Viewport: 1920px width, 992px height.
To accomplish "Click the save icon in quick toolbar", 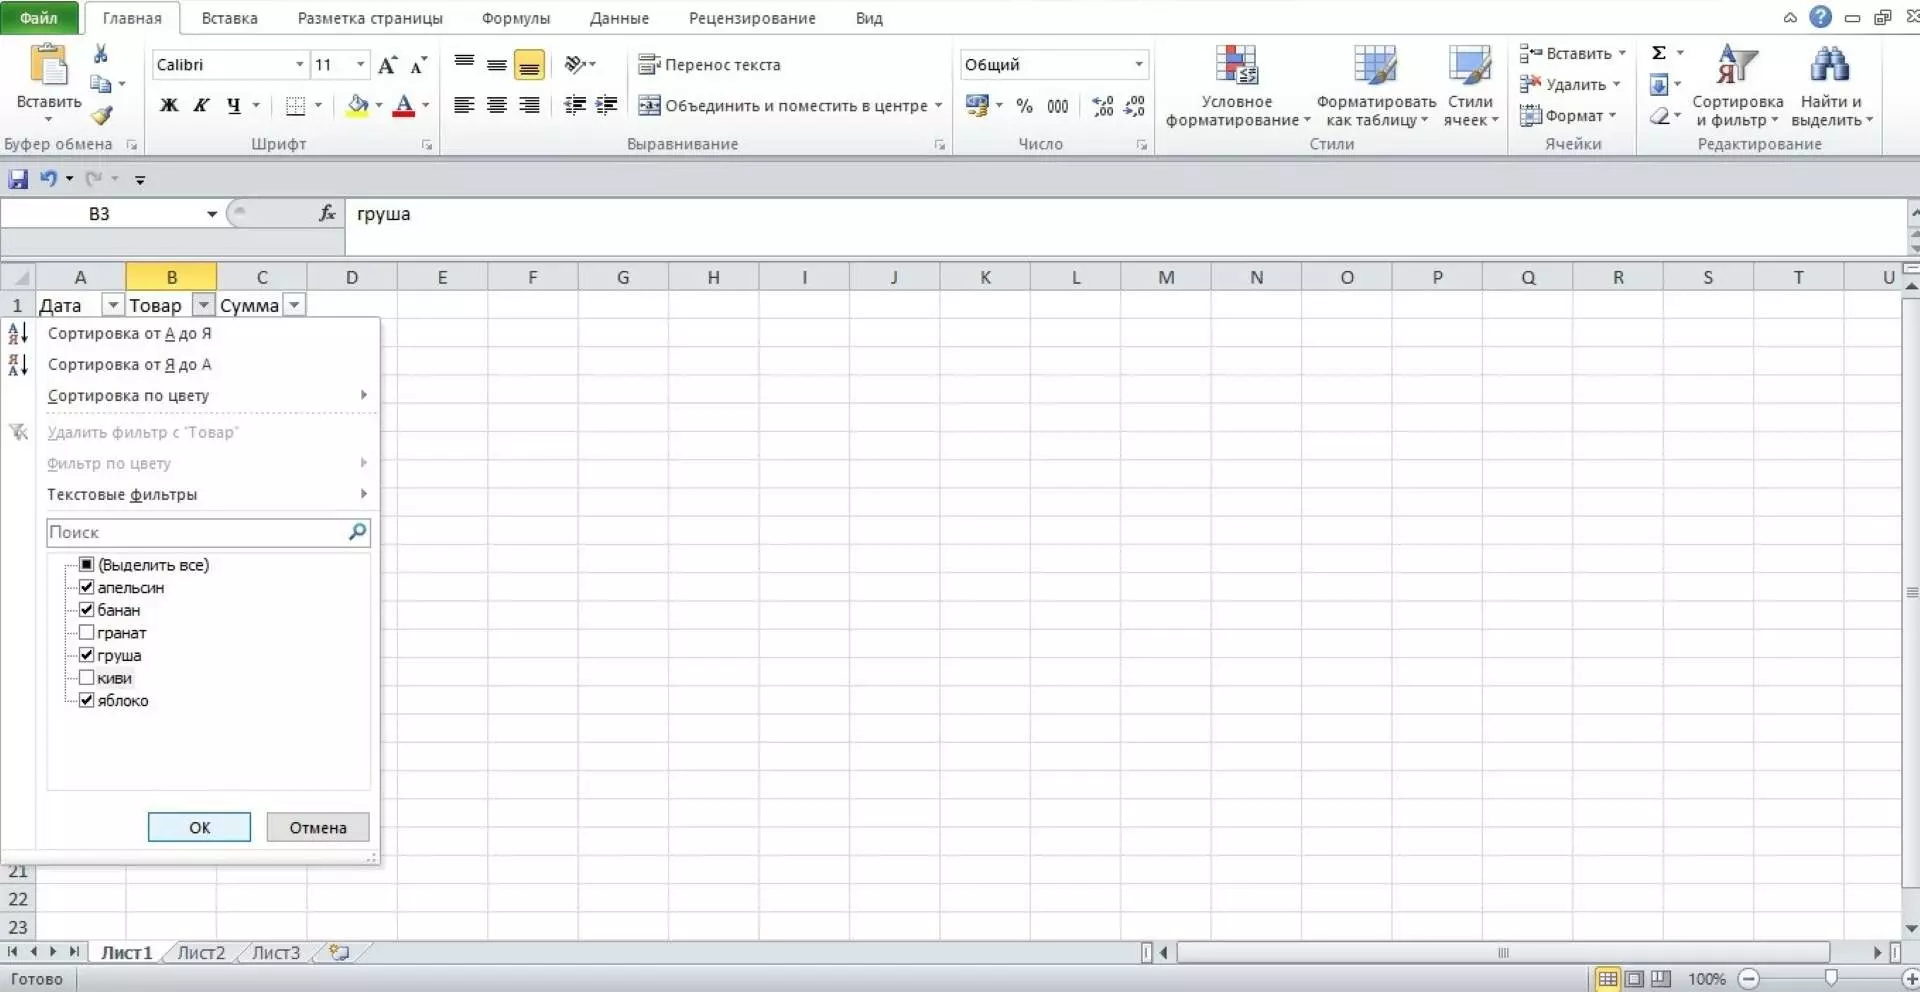I will click(18, 179).
